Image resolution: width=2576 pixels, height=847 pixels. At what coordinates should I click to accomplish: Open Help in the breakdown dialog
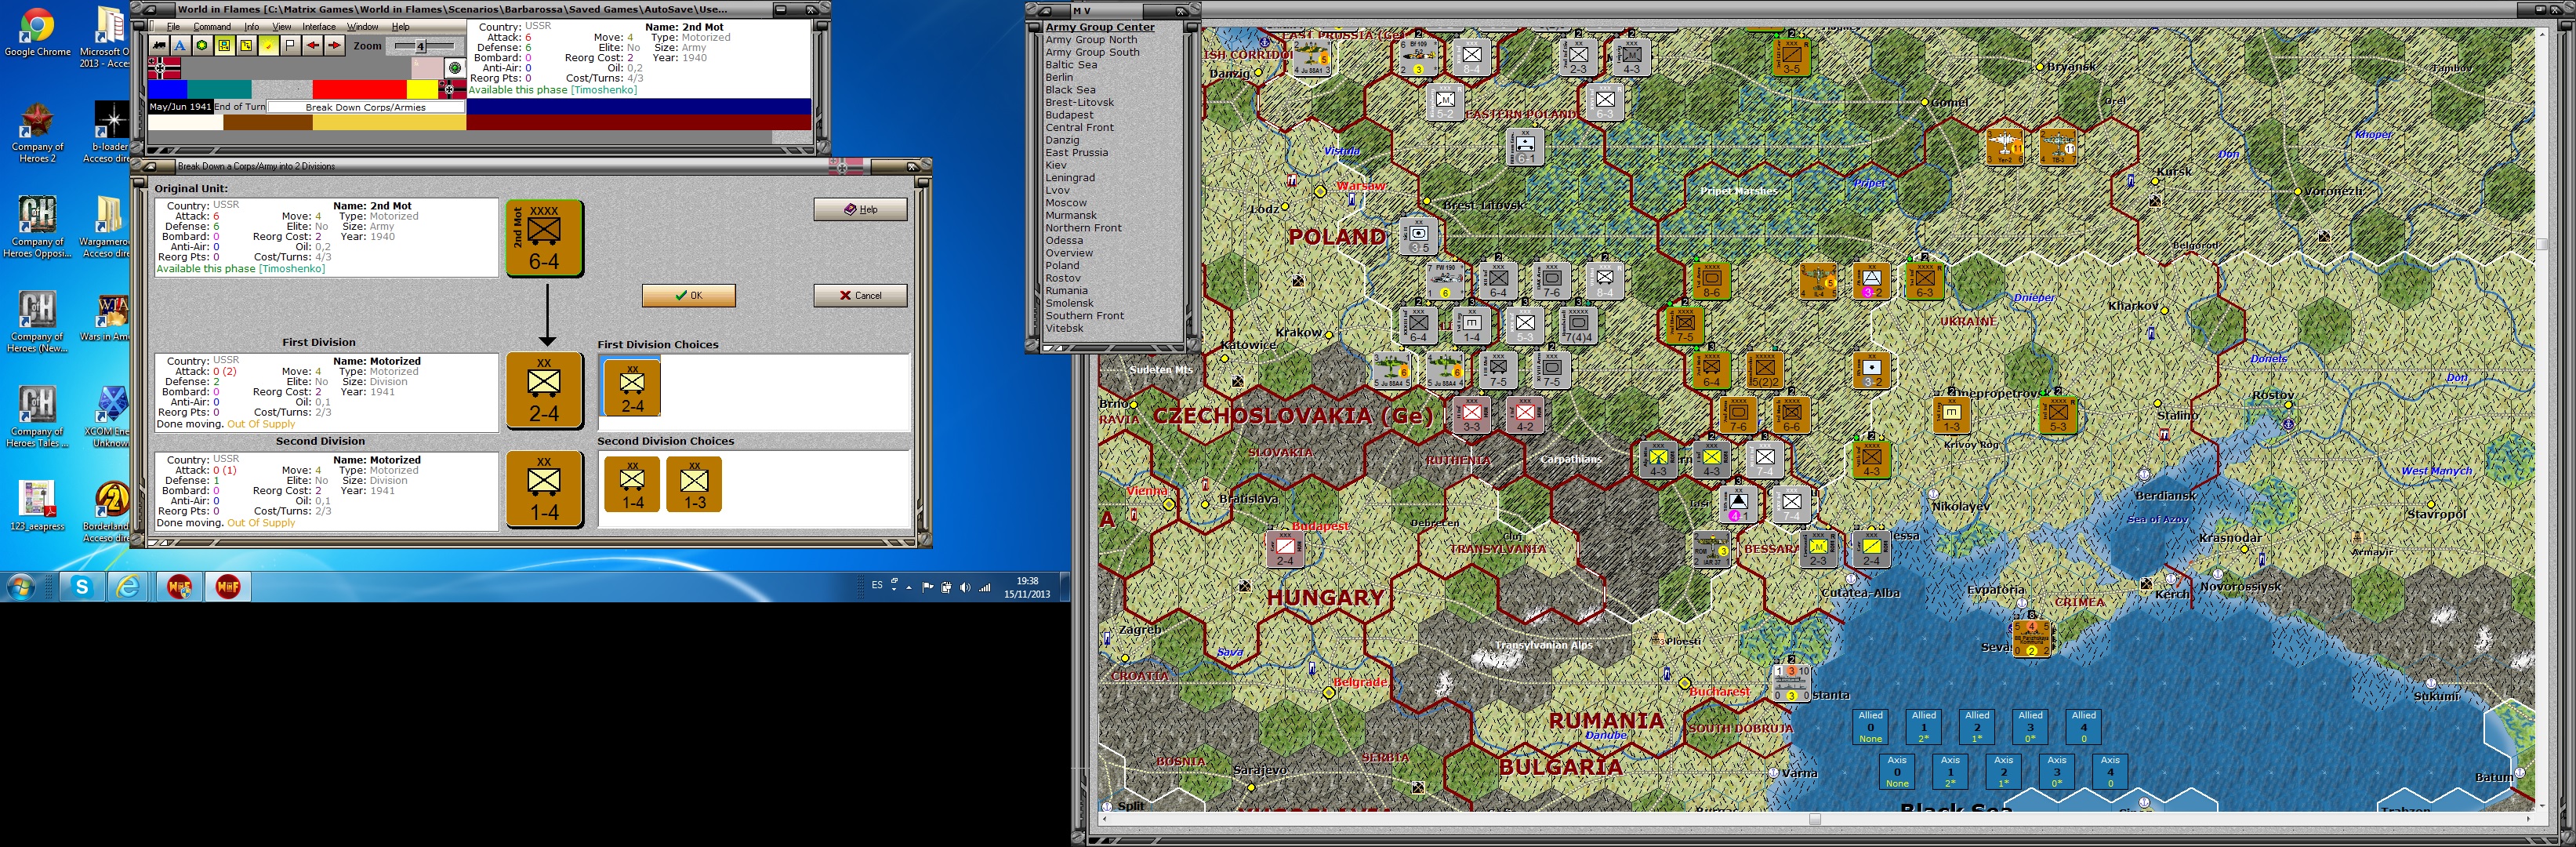(860, 209)
